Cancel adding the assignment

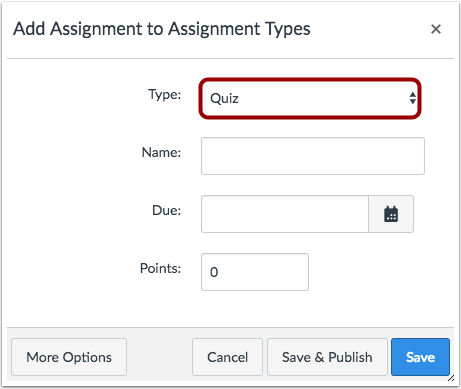[227, 357]
